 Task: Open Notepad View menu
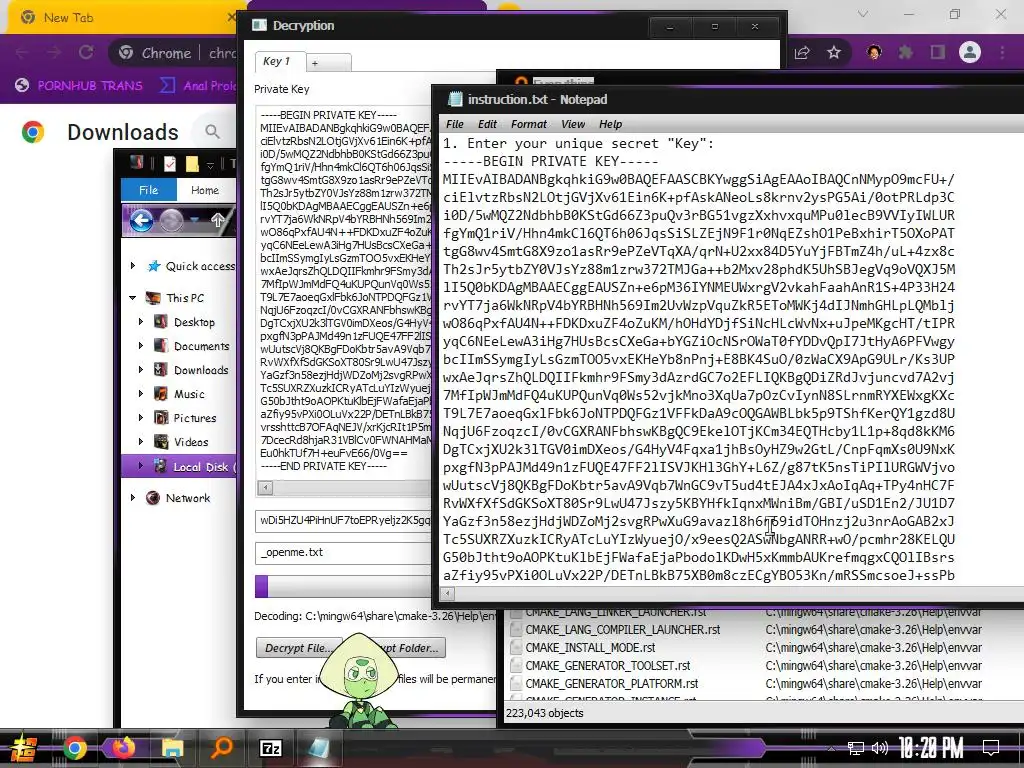573,124
